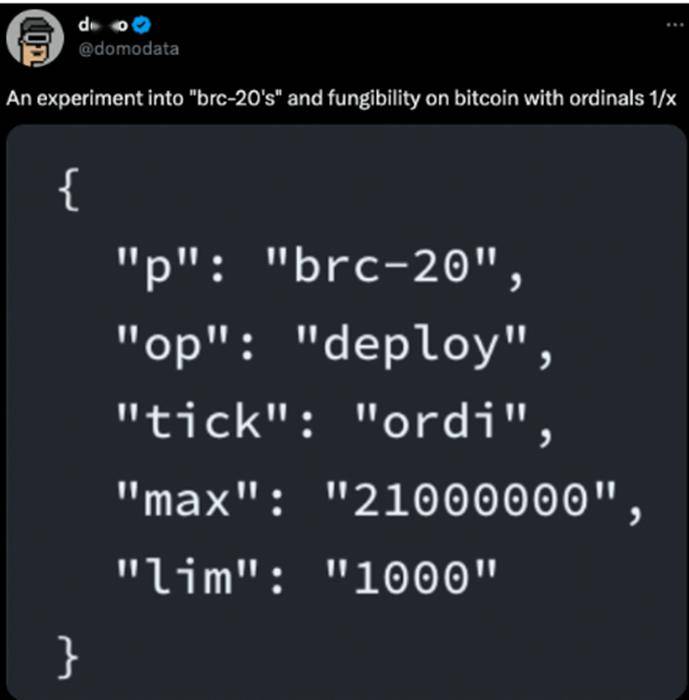Click the "ordi" ticker value
The height and width of the screenshot is (700, 689).
440,420
